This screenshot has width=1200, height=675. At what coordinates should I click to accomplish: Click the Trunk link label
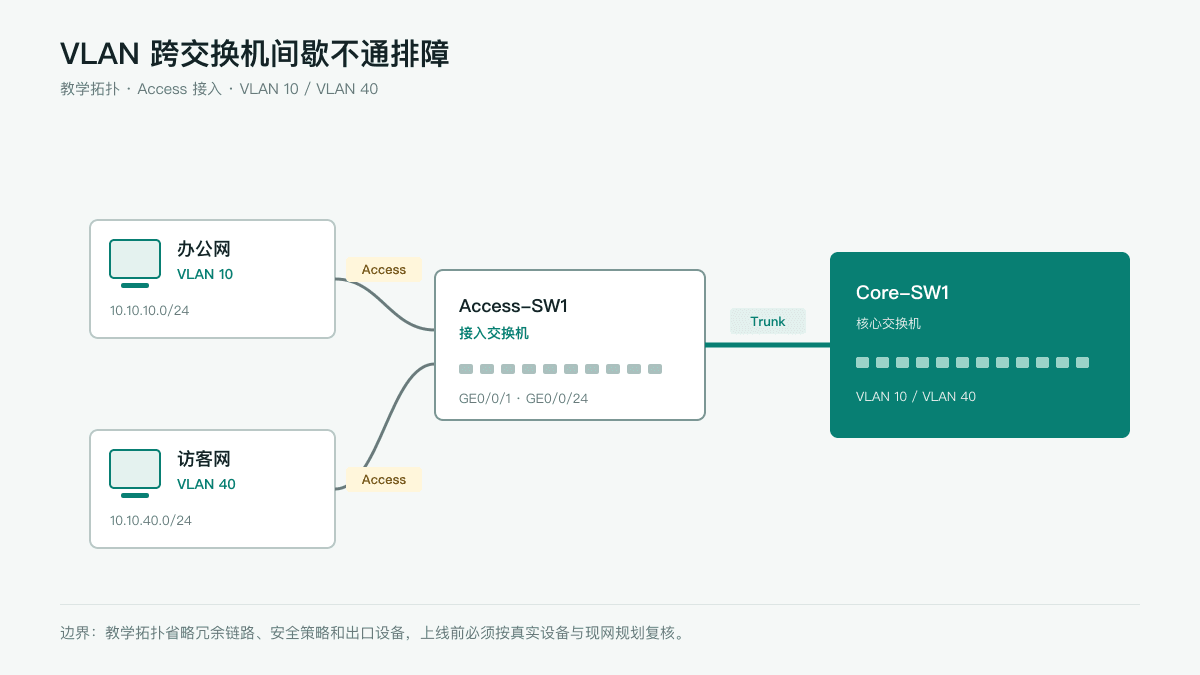[768, 322]
